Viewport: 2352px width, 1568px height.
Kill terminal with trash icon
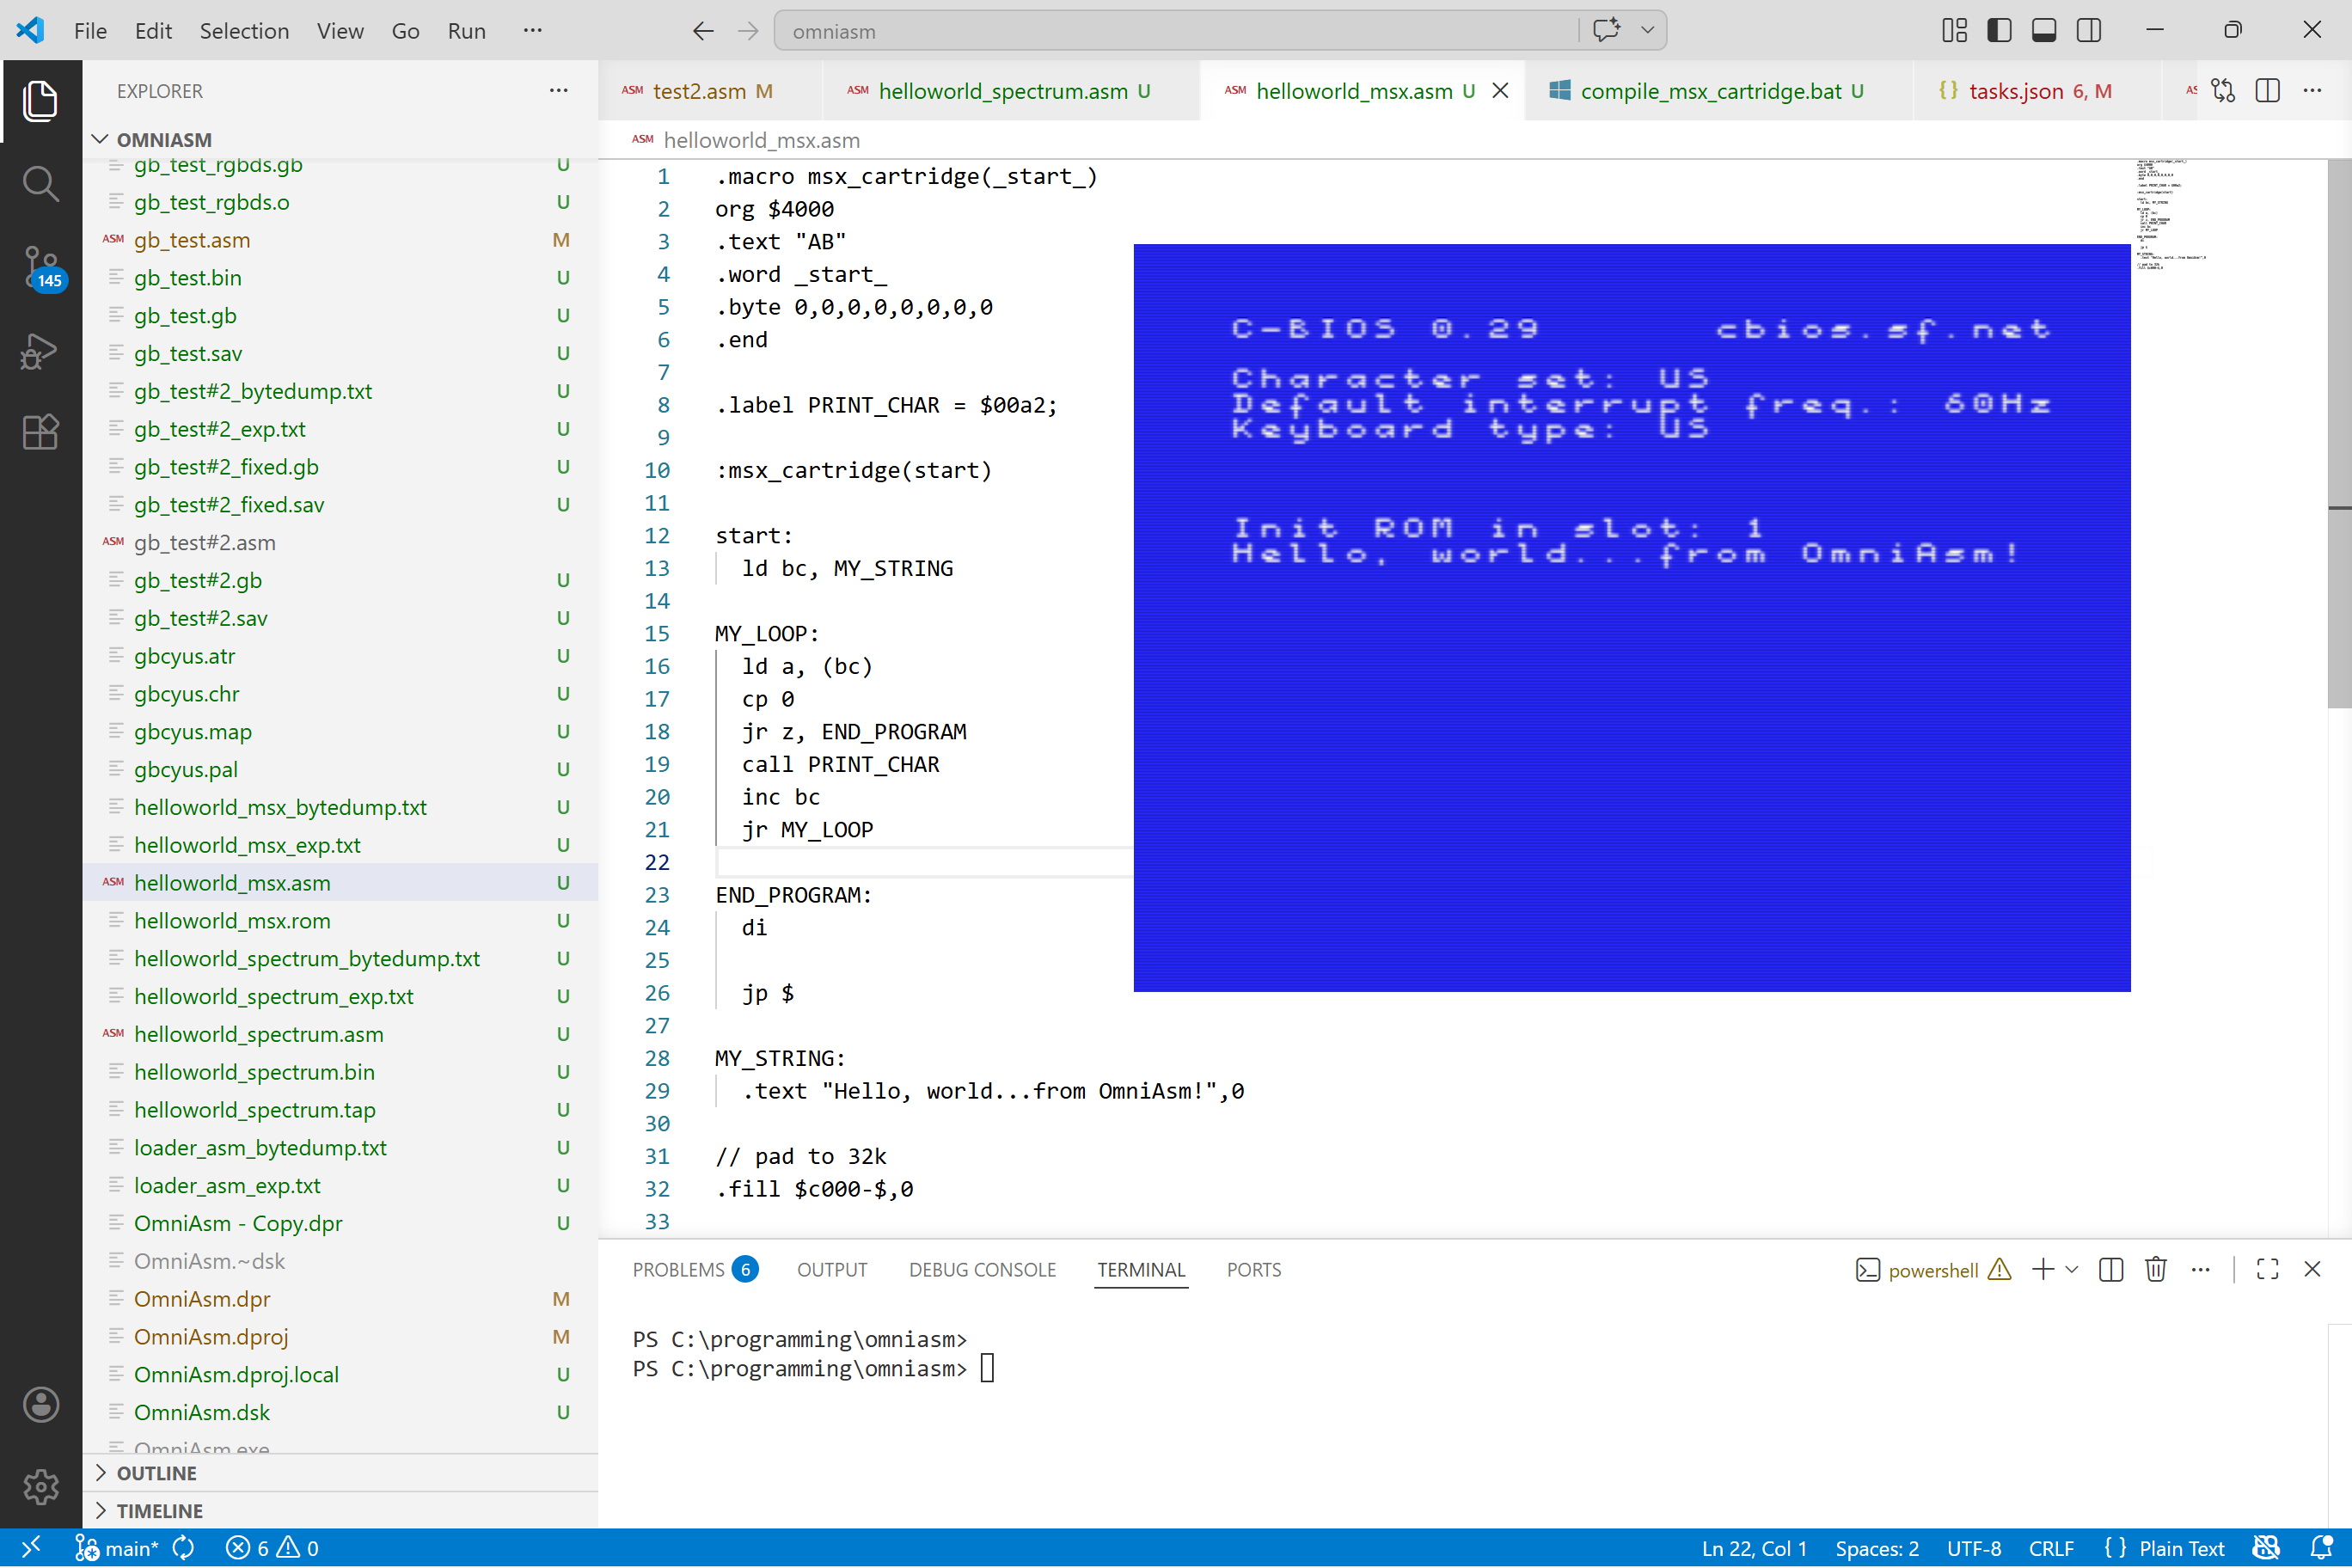click(x=2155, y=1270)
